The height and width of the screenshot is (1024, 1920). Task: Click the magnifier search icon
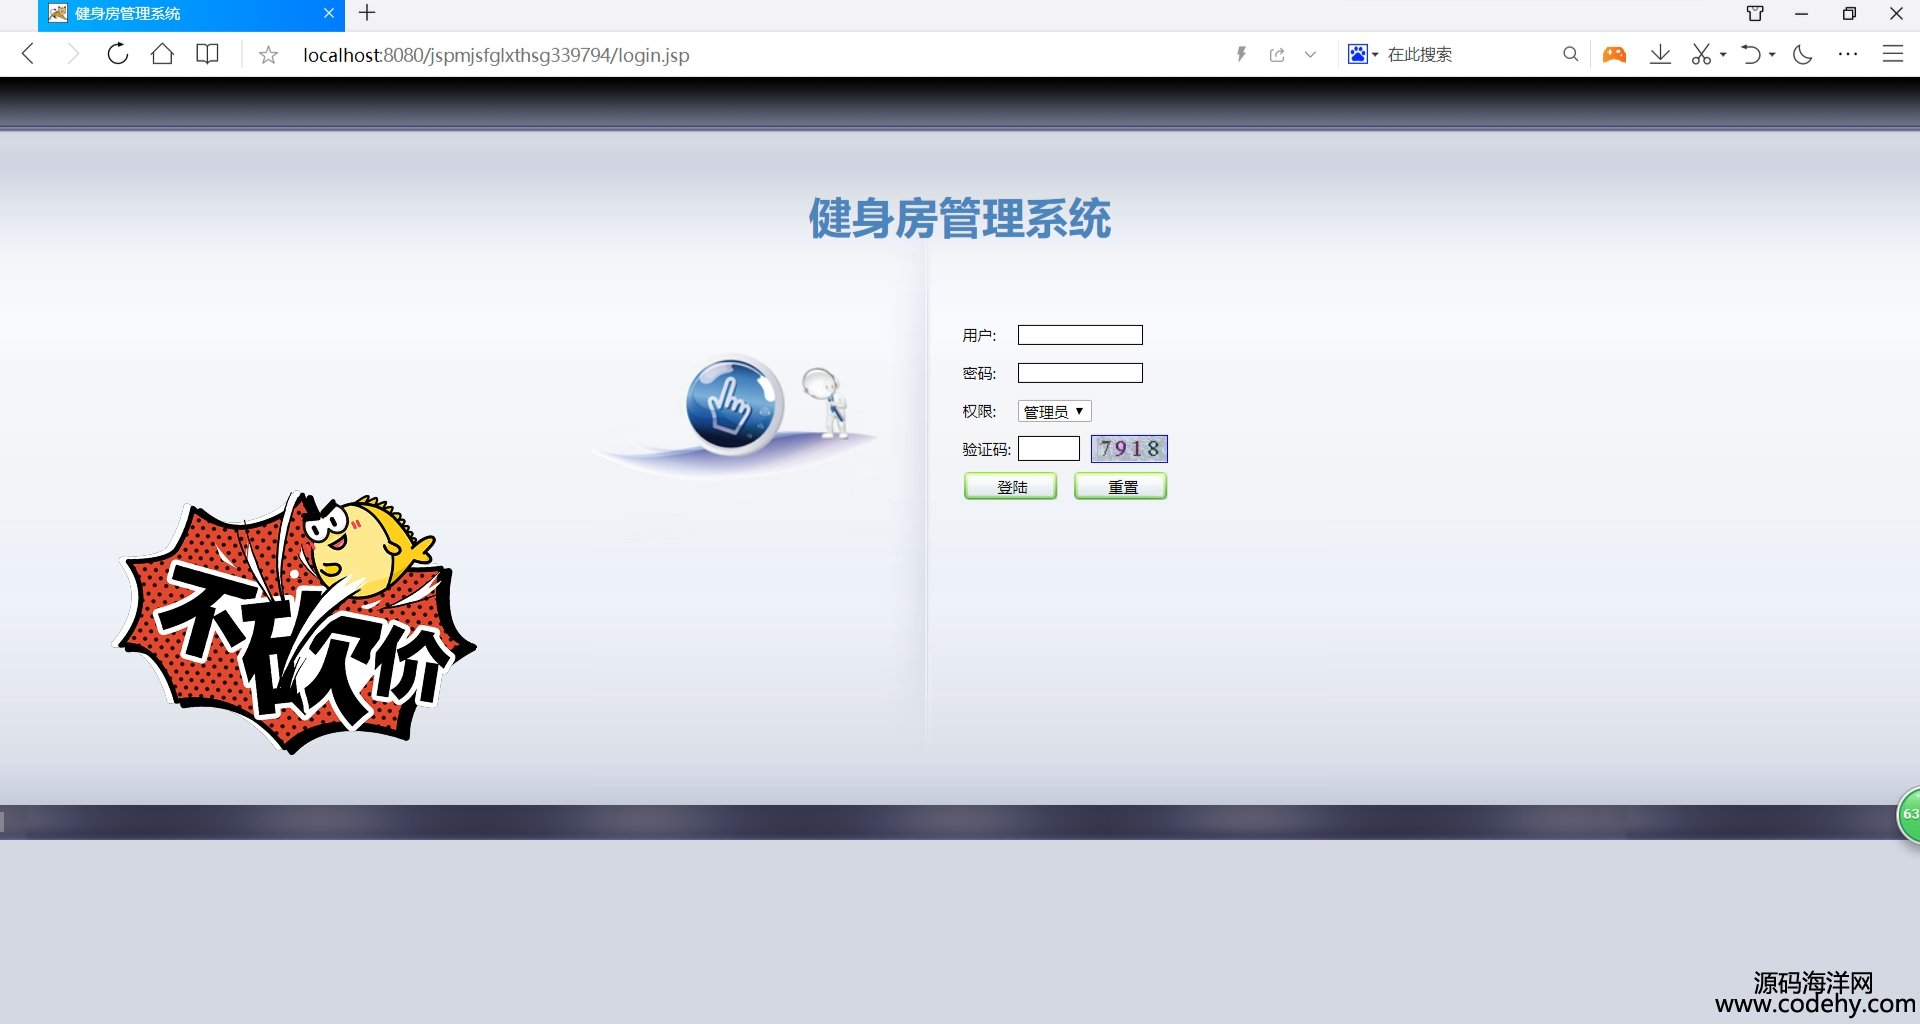pyautogui.click(x=1571, y=54)
